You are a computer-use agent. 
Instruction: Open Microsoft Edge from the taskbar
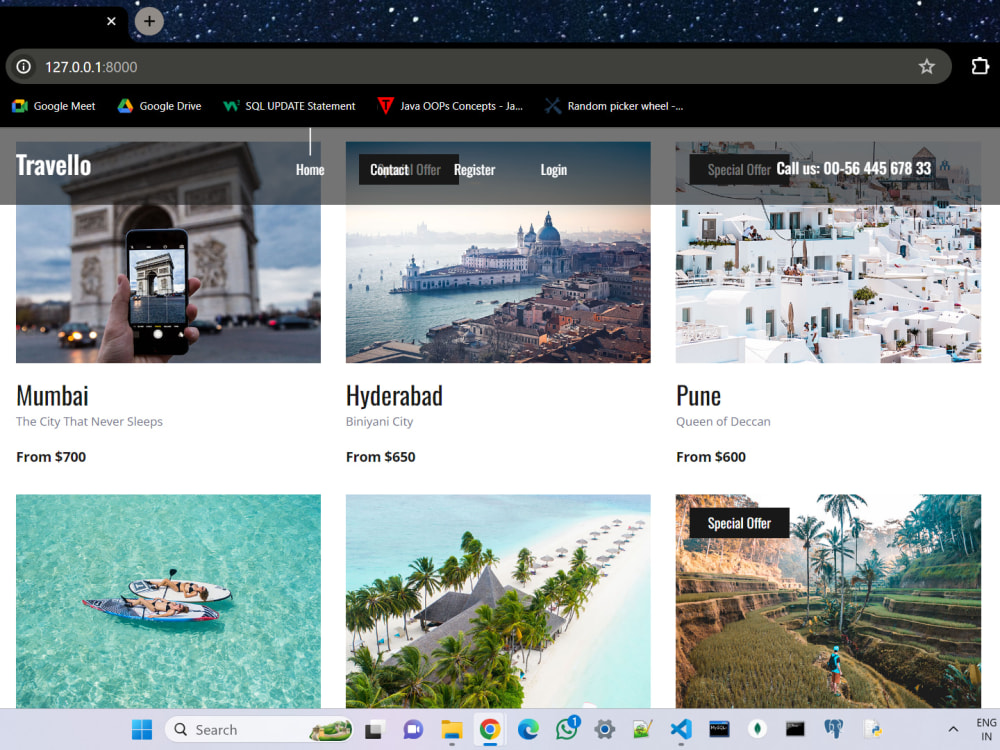click(x=528, y=729)
